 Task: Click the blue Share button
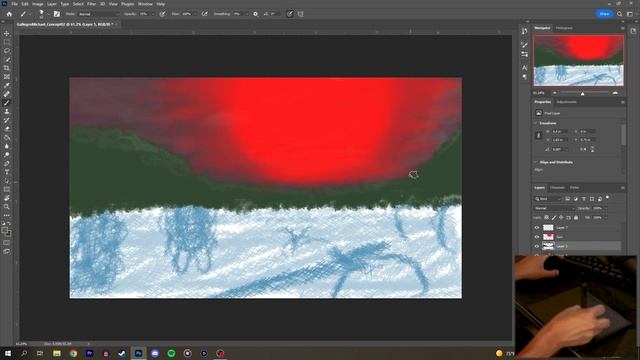coord(604,14)
